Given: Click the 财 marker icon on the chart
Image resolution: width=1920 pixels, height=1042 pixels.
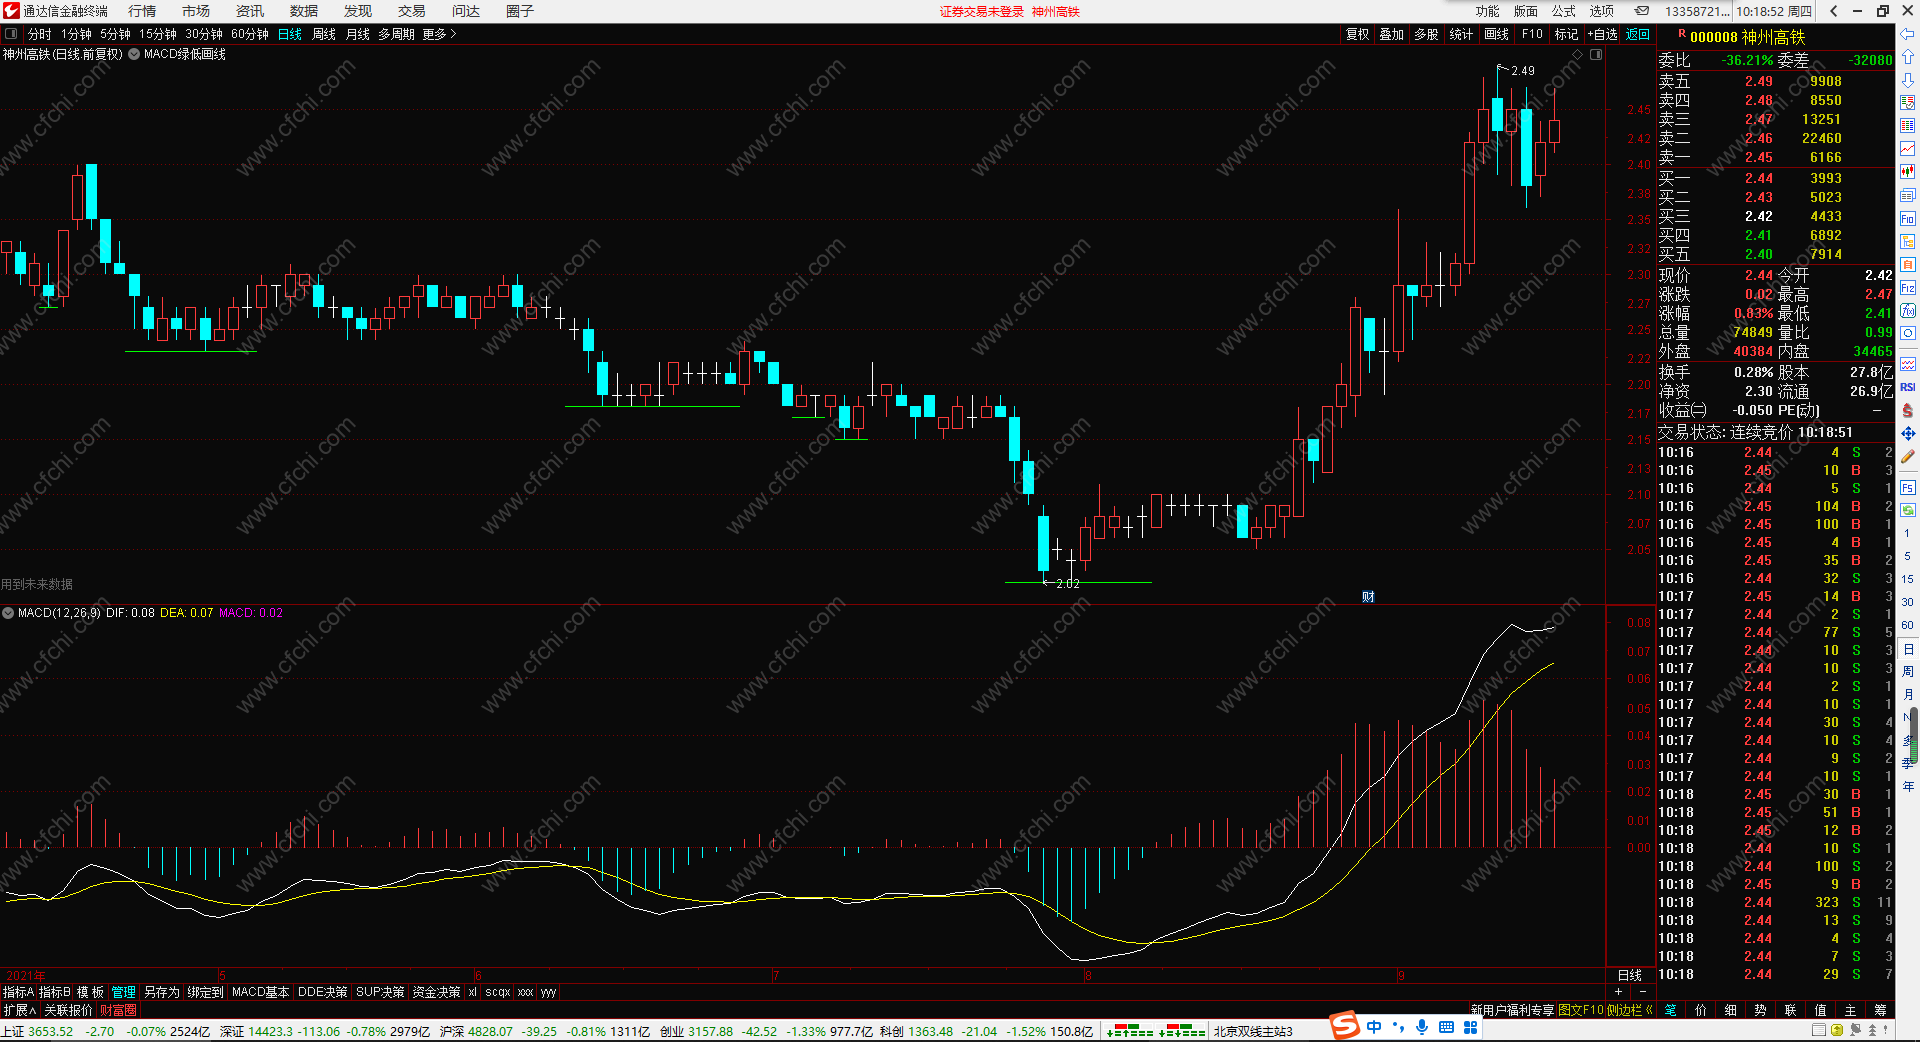Looking at the screenshot, I should [x=1368, y=597].
